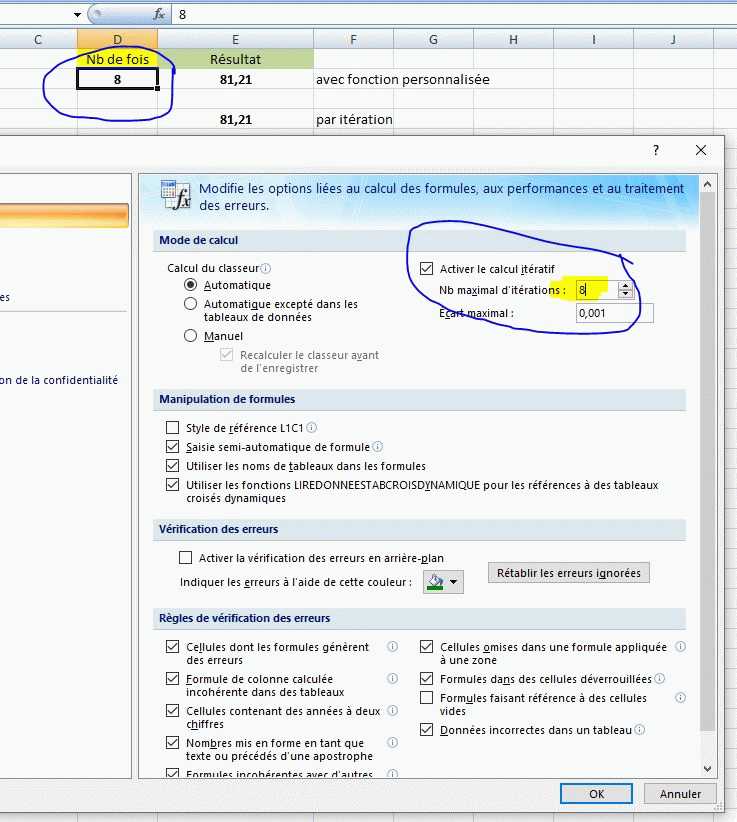Click scrollbar up arrow in options panel
Screen dimensions: 737x822
pyautogui.click(x=707, y=184)
